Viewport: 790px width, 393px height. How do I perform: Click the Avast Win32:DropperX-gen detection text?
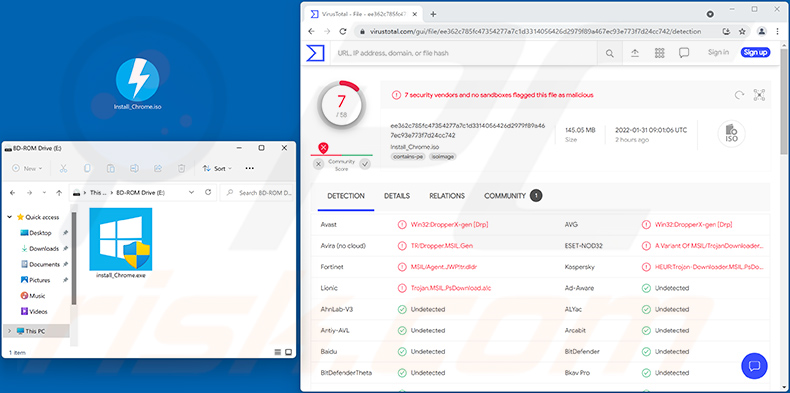click(449, 225)
